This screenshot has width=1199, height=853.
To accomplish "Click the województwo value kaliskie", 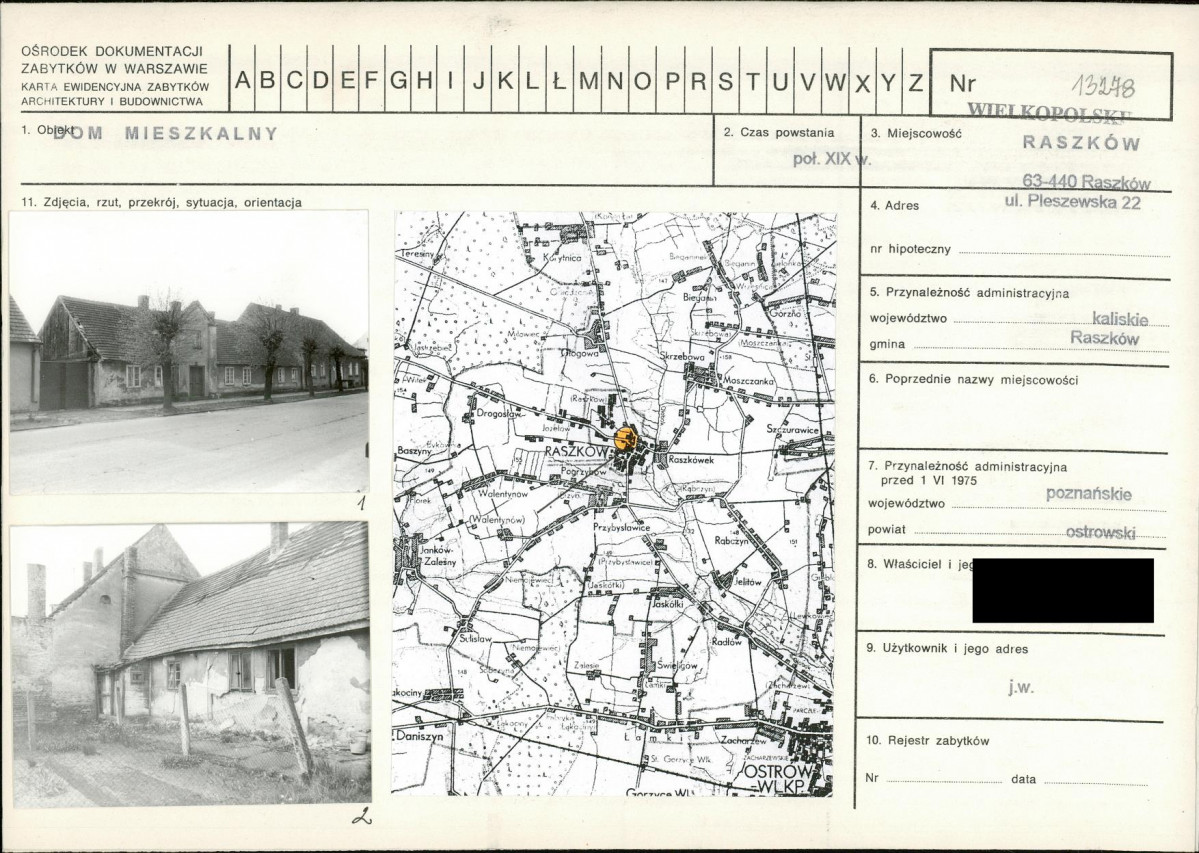I will click(1120, 318).
